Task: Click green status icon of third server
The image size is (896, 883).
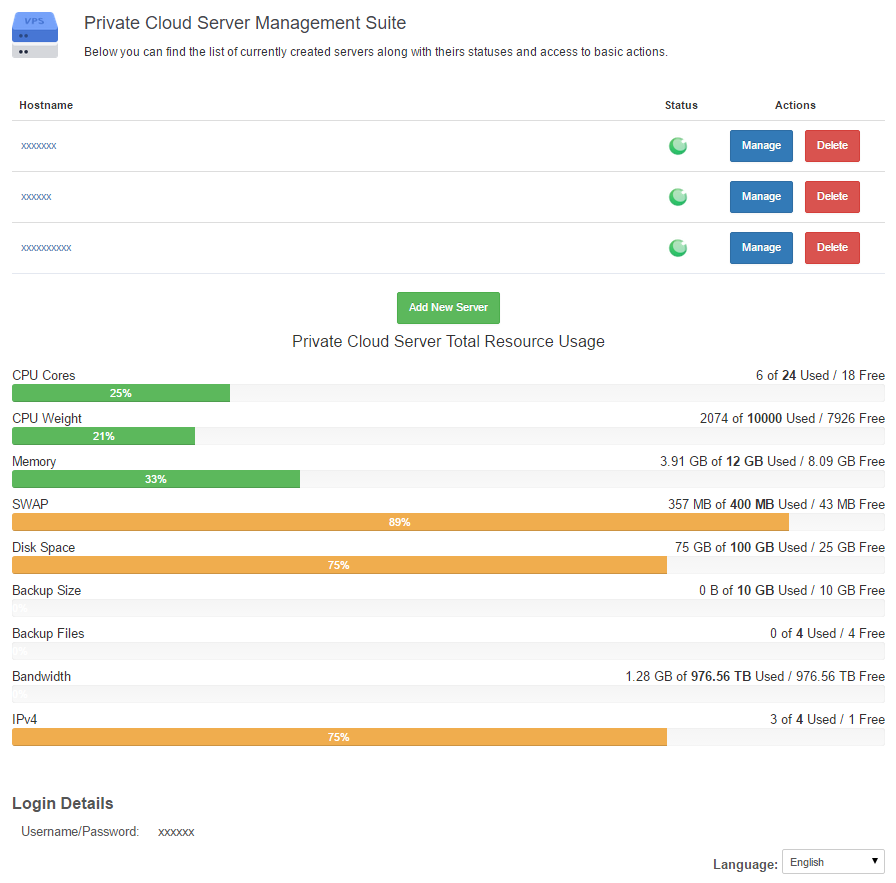Action: 678,248
